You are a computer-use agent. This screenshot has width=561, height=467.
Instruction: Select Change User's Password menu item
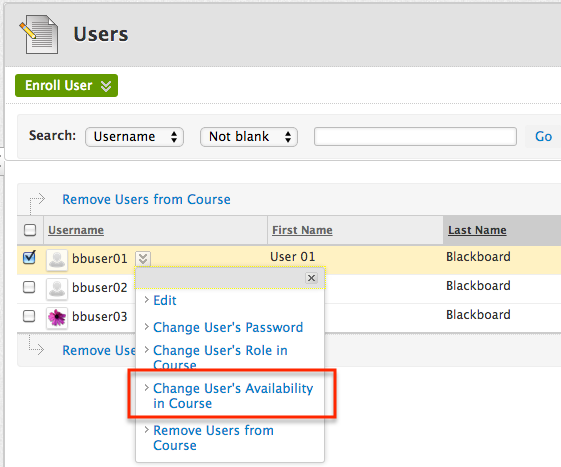pos(228,327)
